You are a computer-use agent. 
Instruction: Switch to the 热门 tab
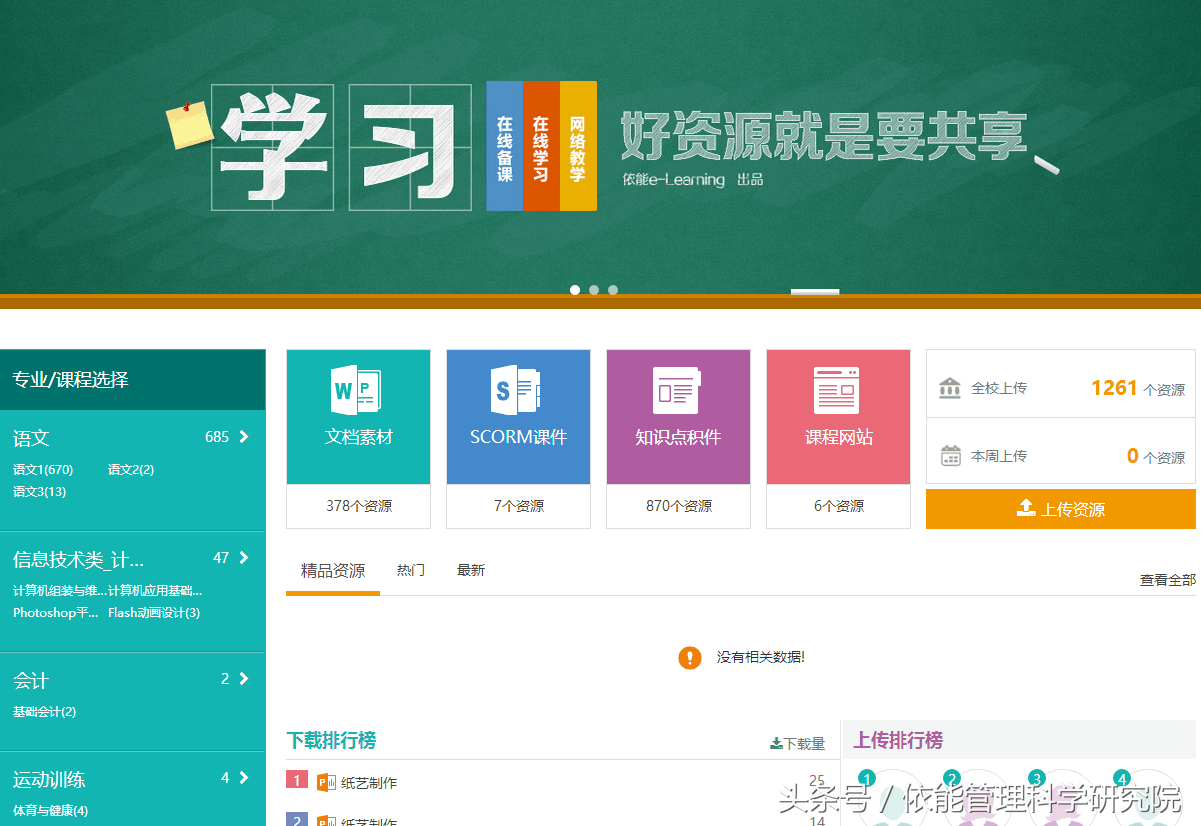(x=410, y=569)
